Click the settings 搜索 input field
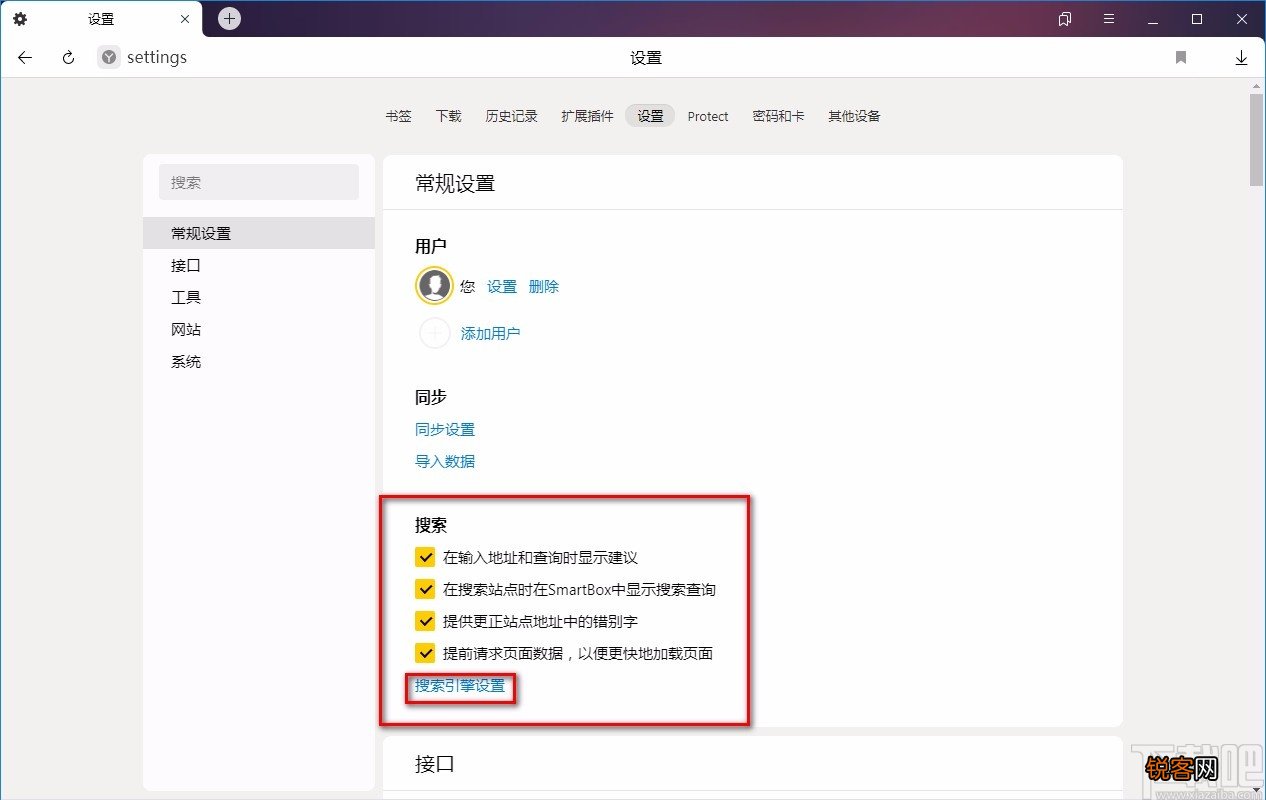Image resolution: width=1266 pixels, height=800 pixels. coord(259,182)
